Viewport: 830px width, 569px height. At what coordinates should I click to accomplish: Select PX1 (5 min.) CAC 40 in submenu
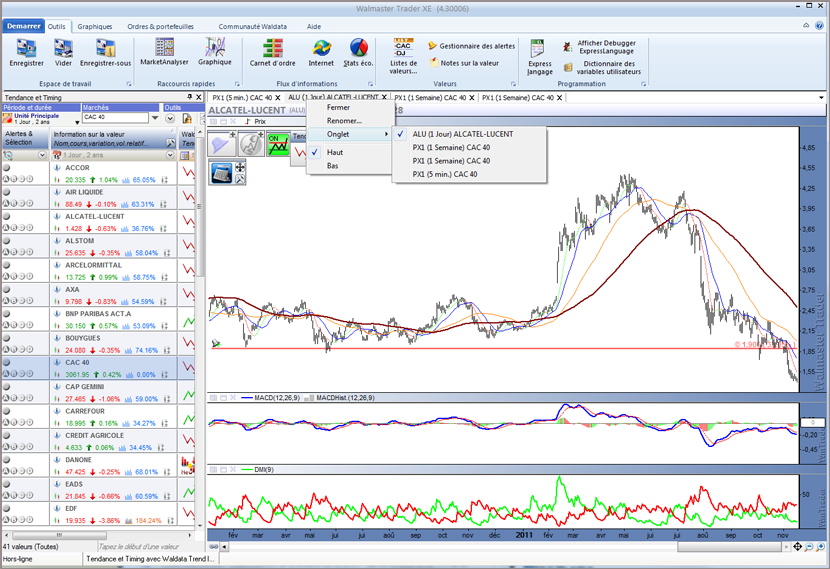click(x=445, y=174)
